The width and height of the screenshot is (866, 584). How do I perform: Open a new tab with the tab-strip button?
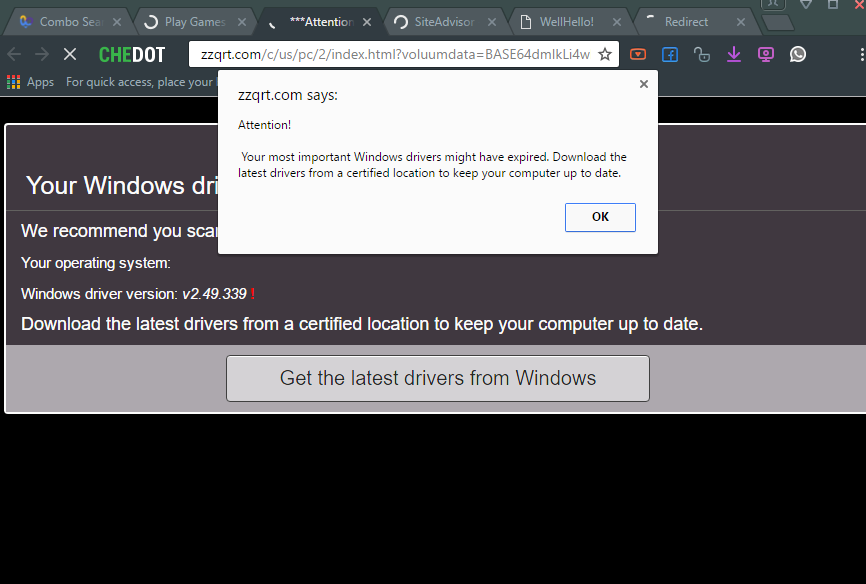pyautogui.click(x=777, y=22)
